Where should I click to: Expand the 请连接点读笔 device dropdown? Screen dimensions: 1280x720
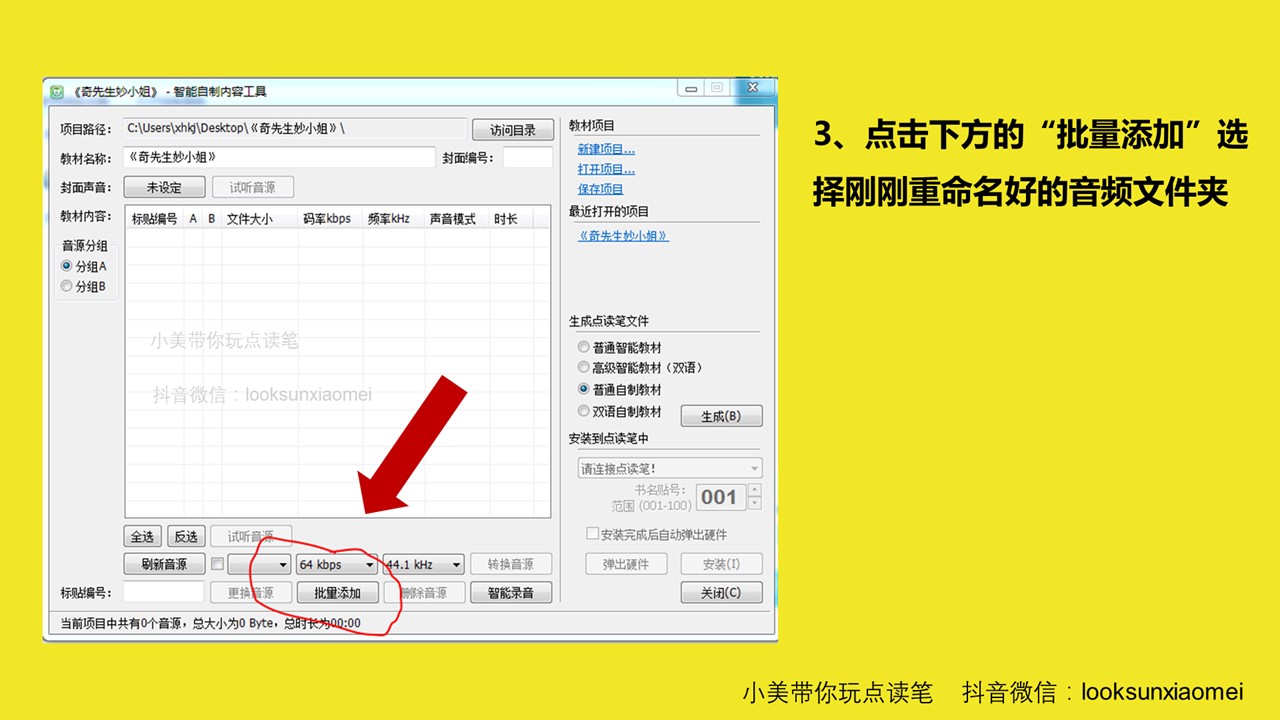point(670,468)
